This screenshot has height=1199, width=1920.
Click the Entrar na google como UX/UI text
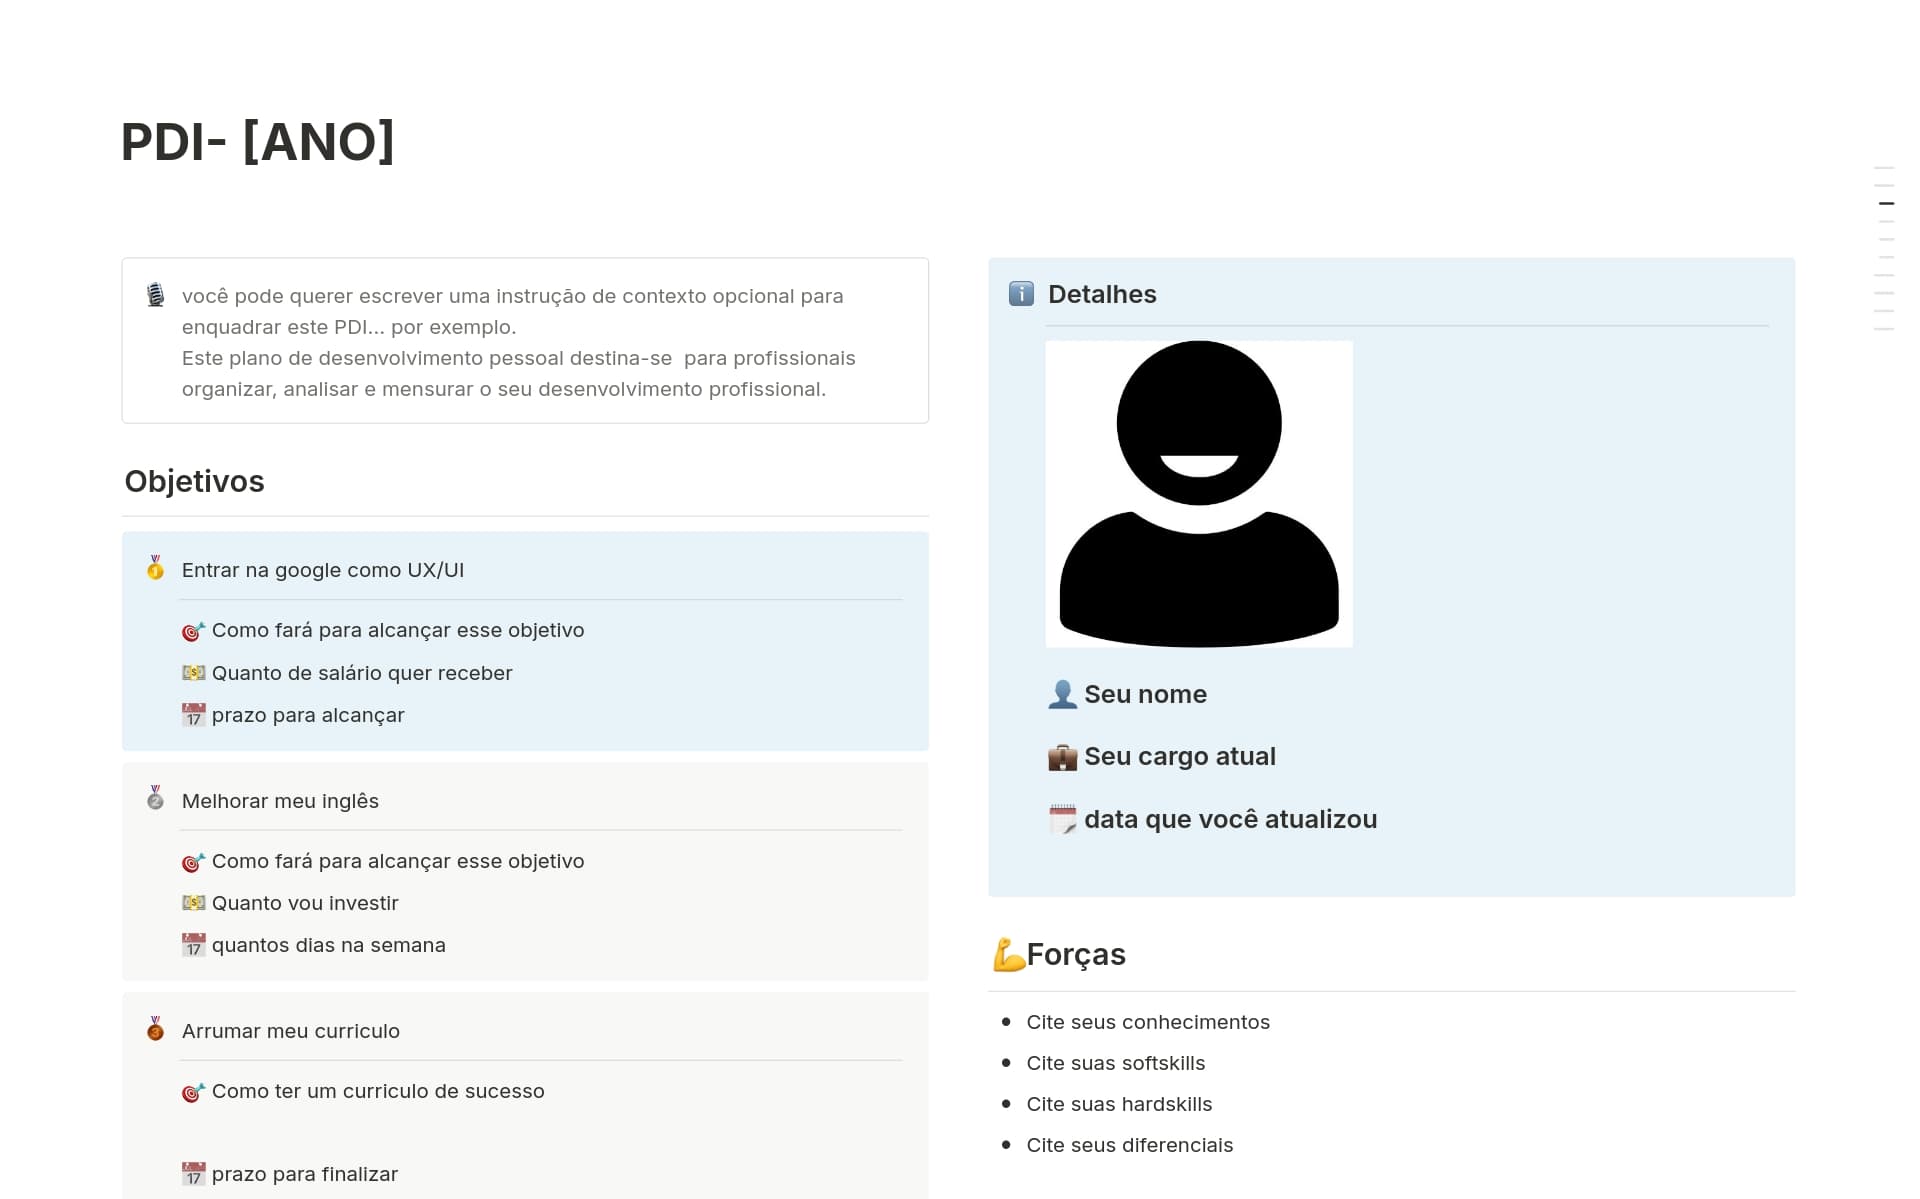322,570
